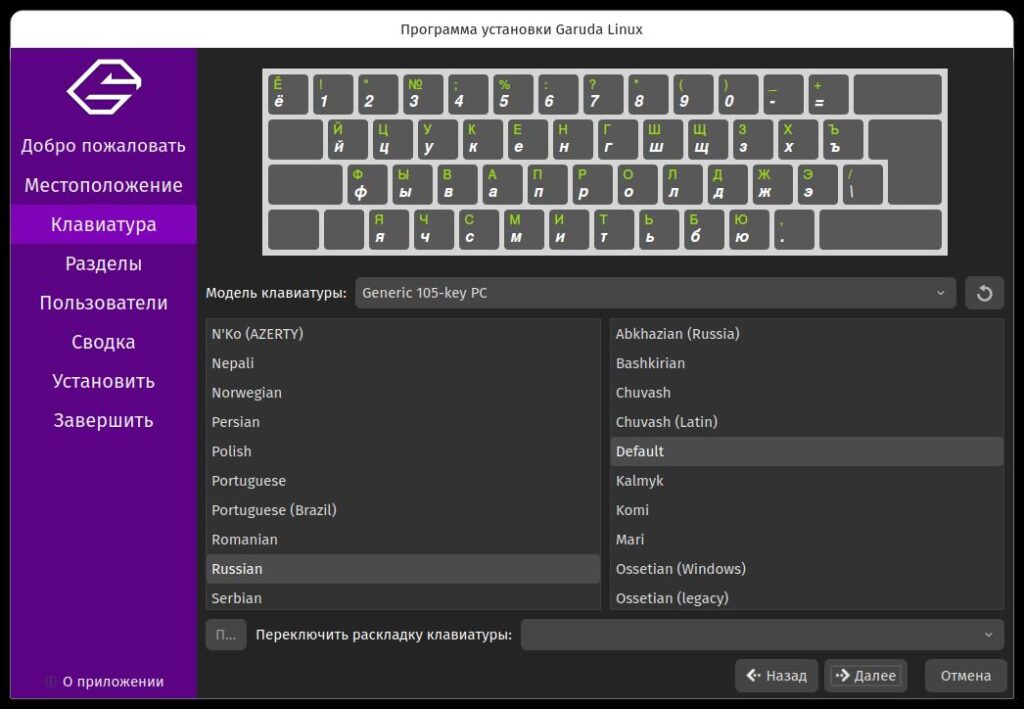Choose Nepali keyboard language
Viewport: 1024px width, 709px height.
(403, 363)
